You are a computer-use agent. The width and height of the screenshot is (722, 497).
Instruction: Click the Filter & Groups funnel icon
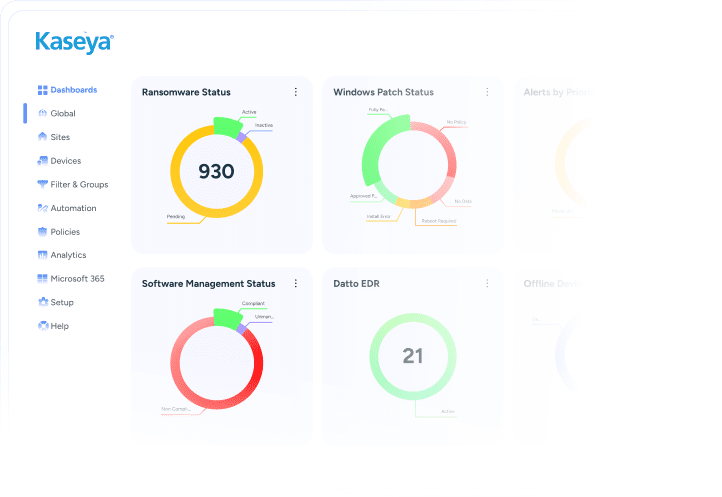[x=42, y=185]
